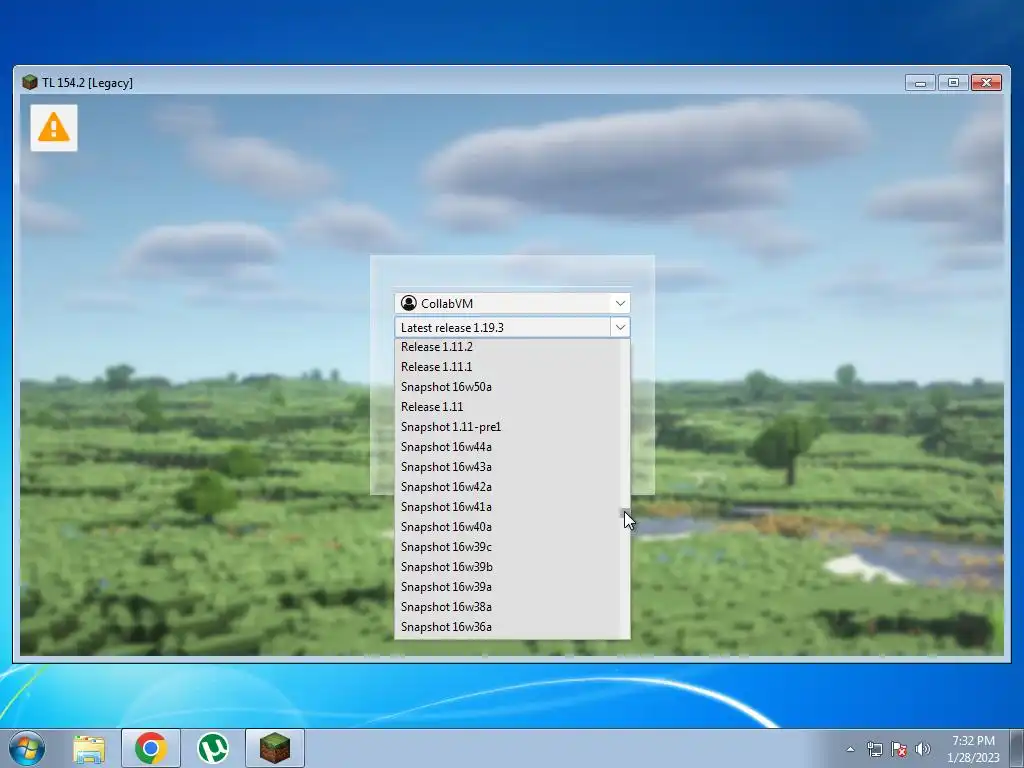
Task: Pick Snapshot 16w50a in the version list
Action: [x=507, y=387]
